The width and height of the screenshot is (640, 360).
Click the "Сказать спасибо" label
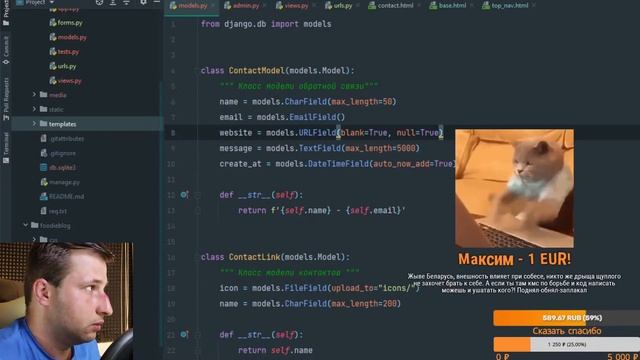(567, 331)
